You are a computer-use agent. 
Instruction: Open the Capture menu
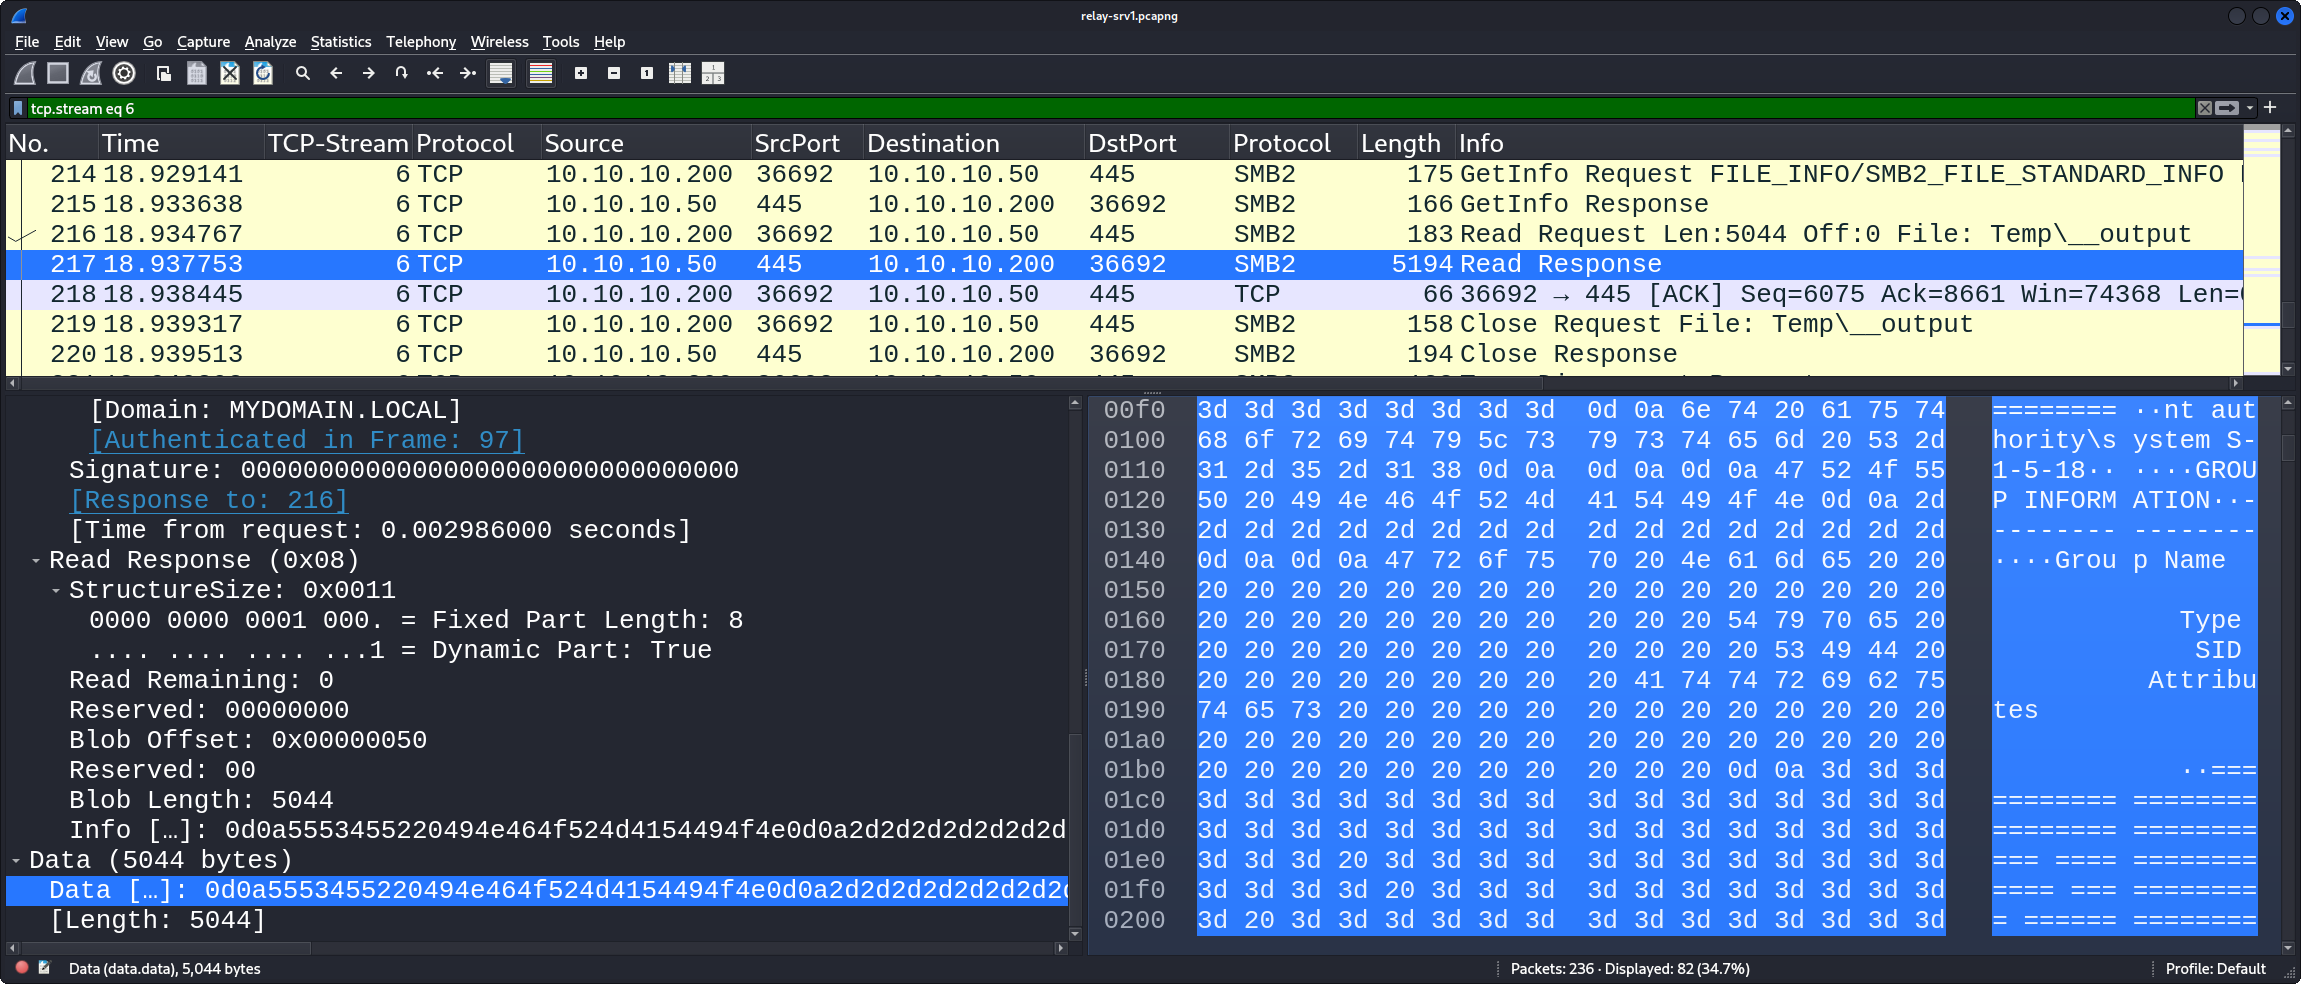[x=203, y=42]
